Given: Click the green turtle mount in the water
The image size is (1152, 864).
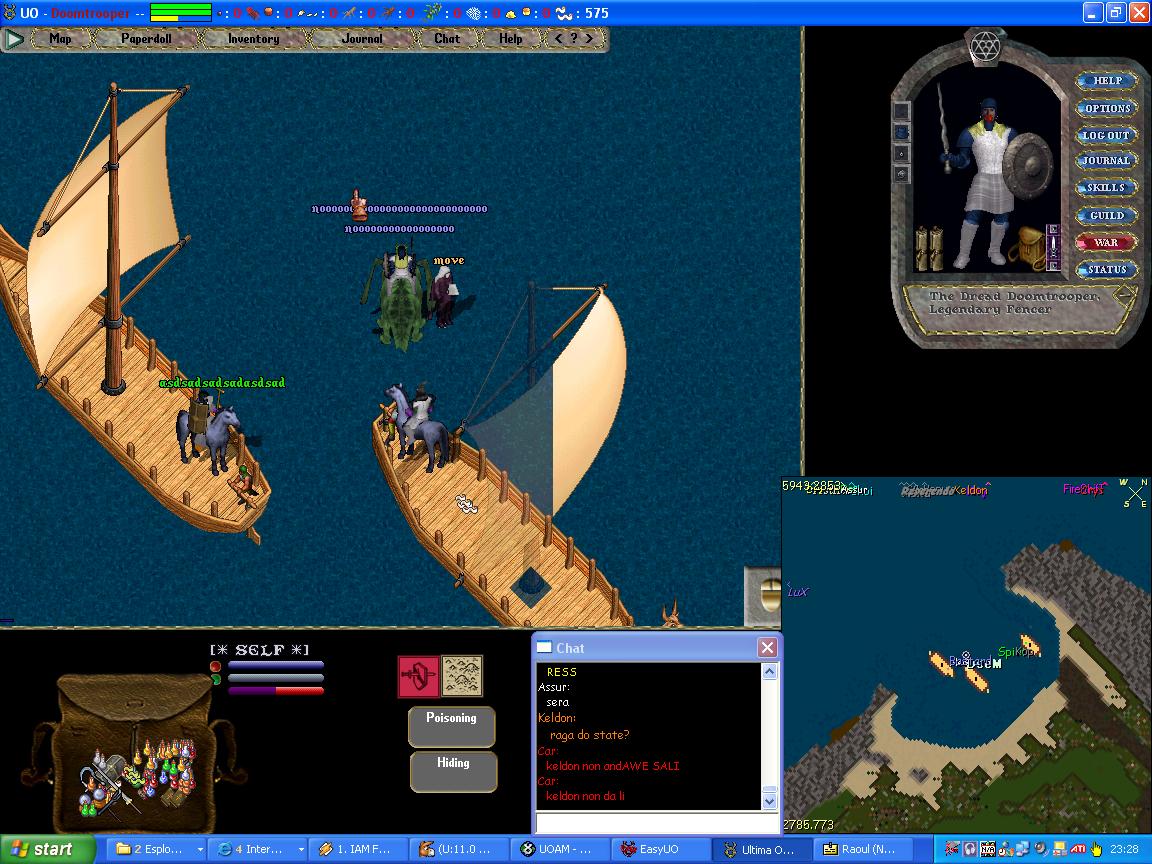Looking at the screenshot, I should (x=400, y=309).
